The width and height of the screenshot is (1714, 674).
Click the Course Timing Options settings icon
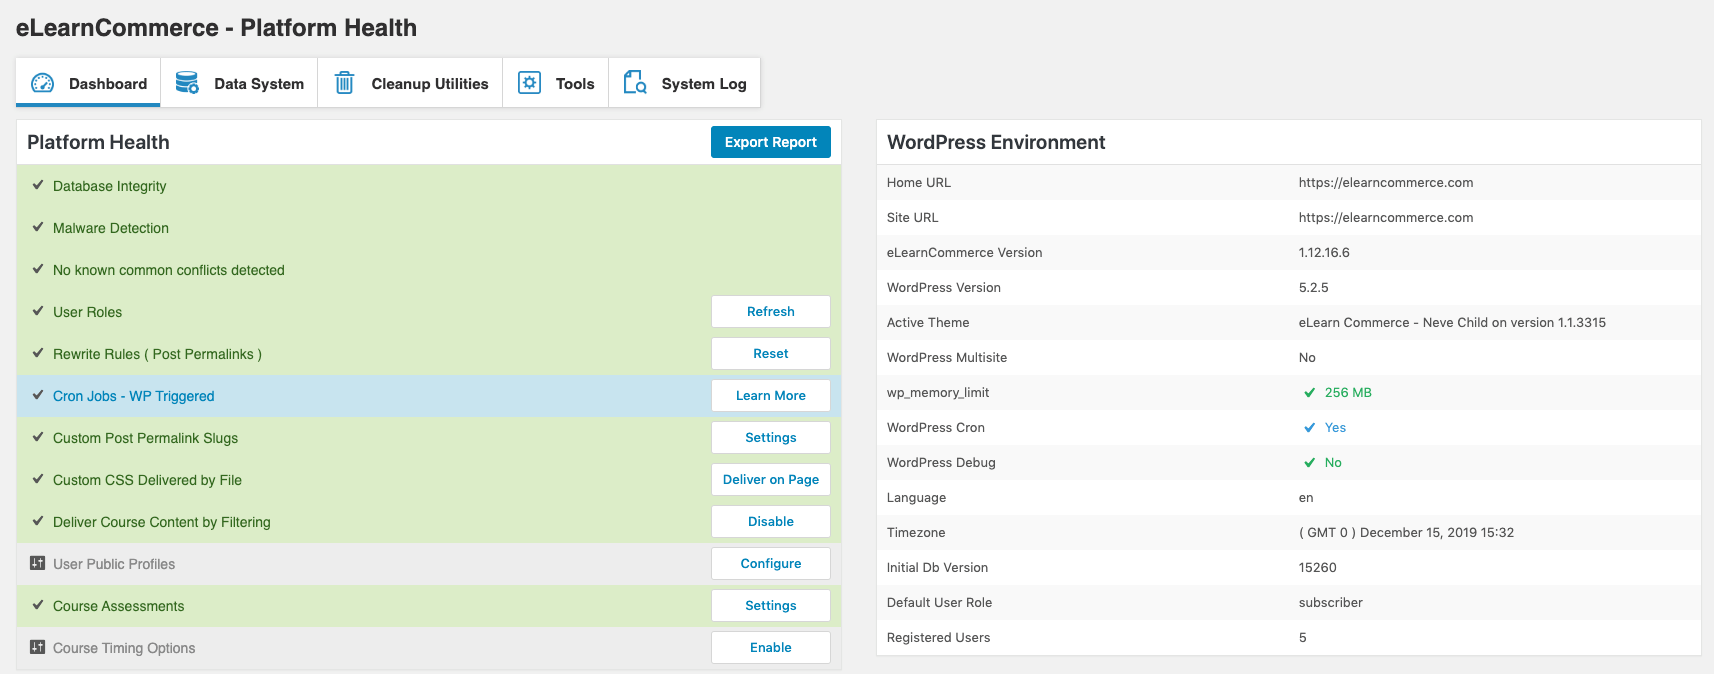(x=37, y=648)
